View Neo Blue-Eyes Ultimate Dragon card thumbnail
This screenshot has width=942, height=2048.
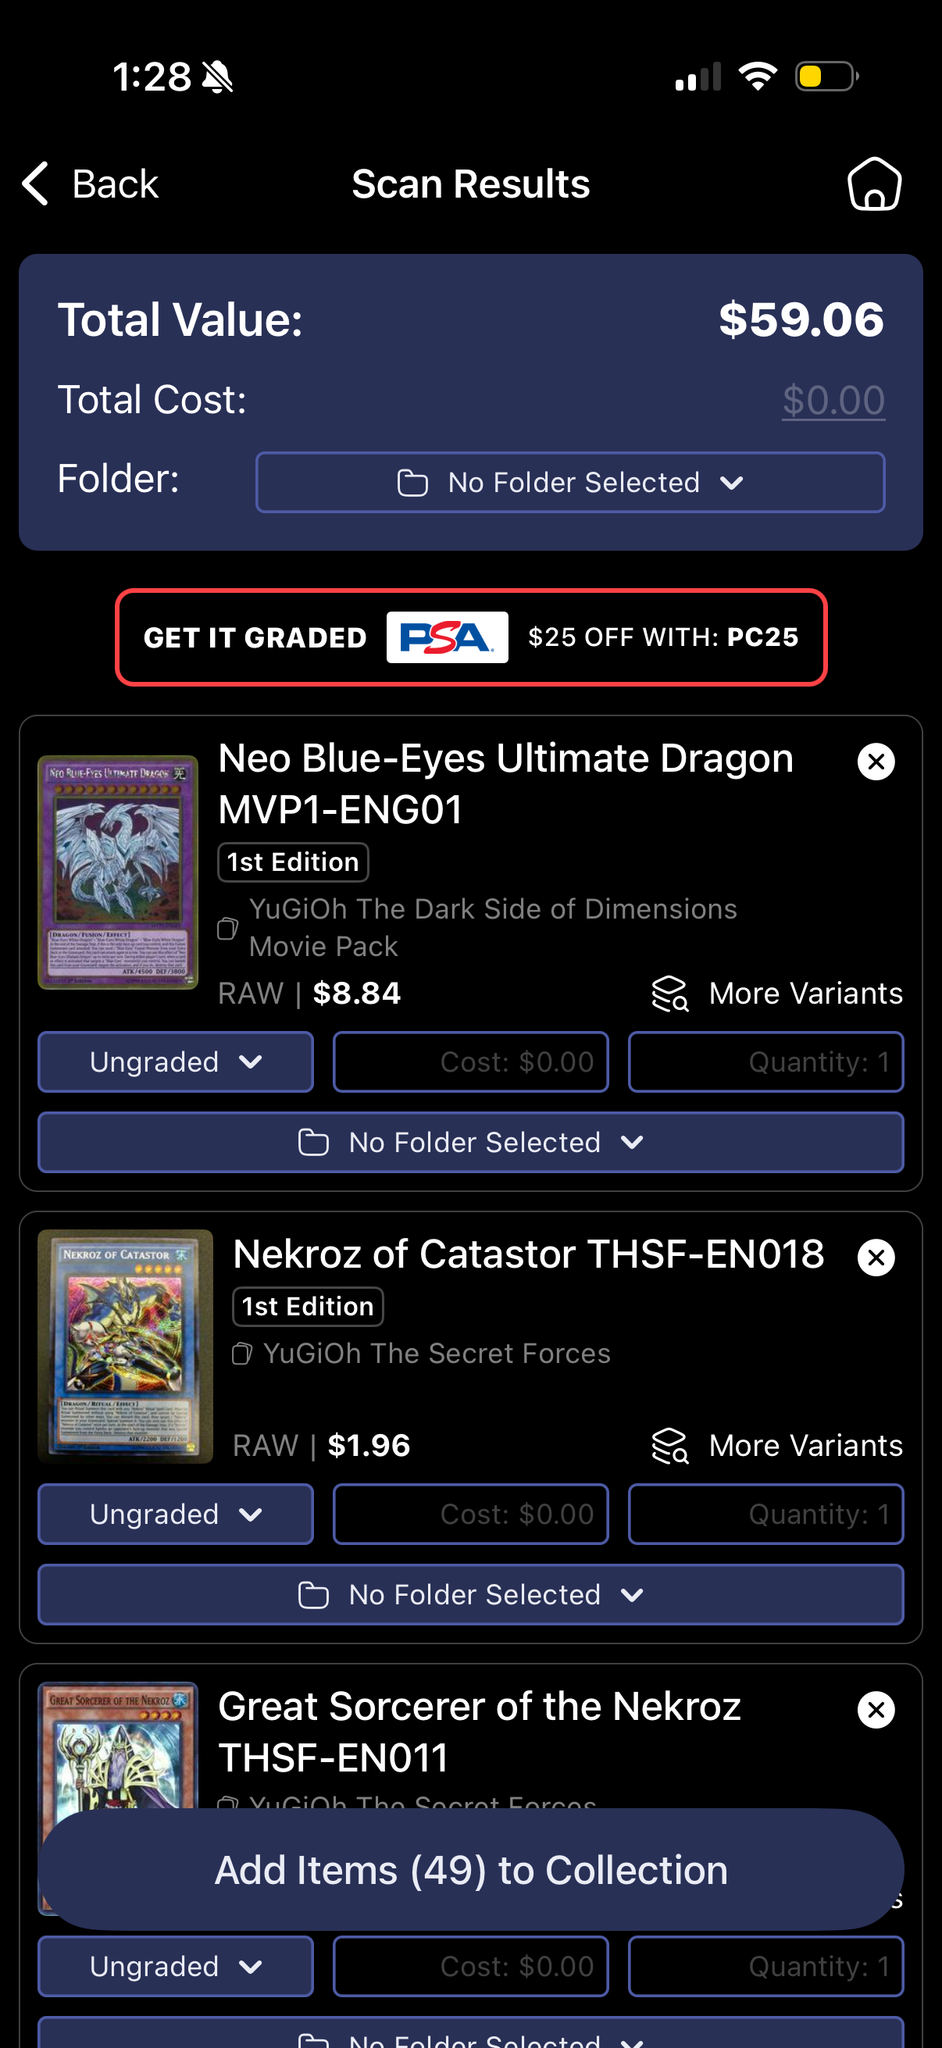(x=118, y=872)
